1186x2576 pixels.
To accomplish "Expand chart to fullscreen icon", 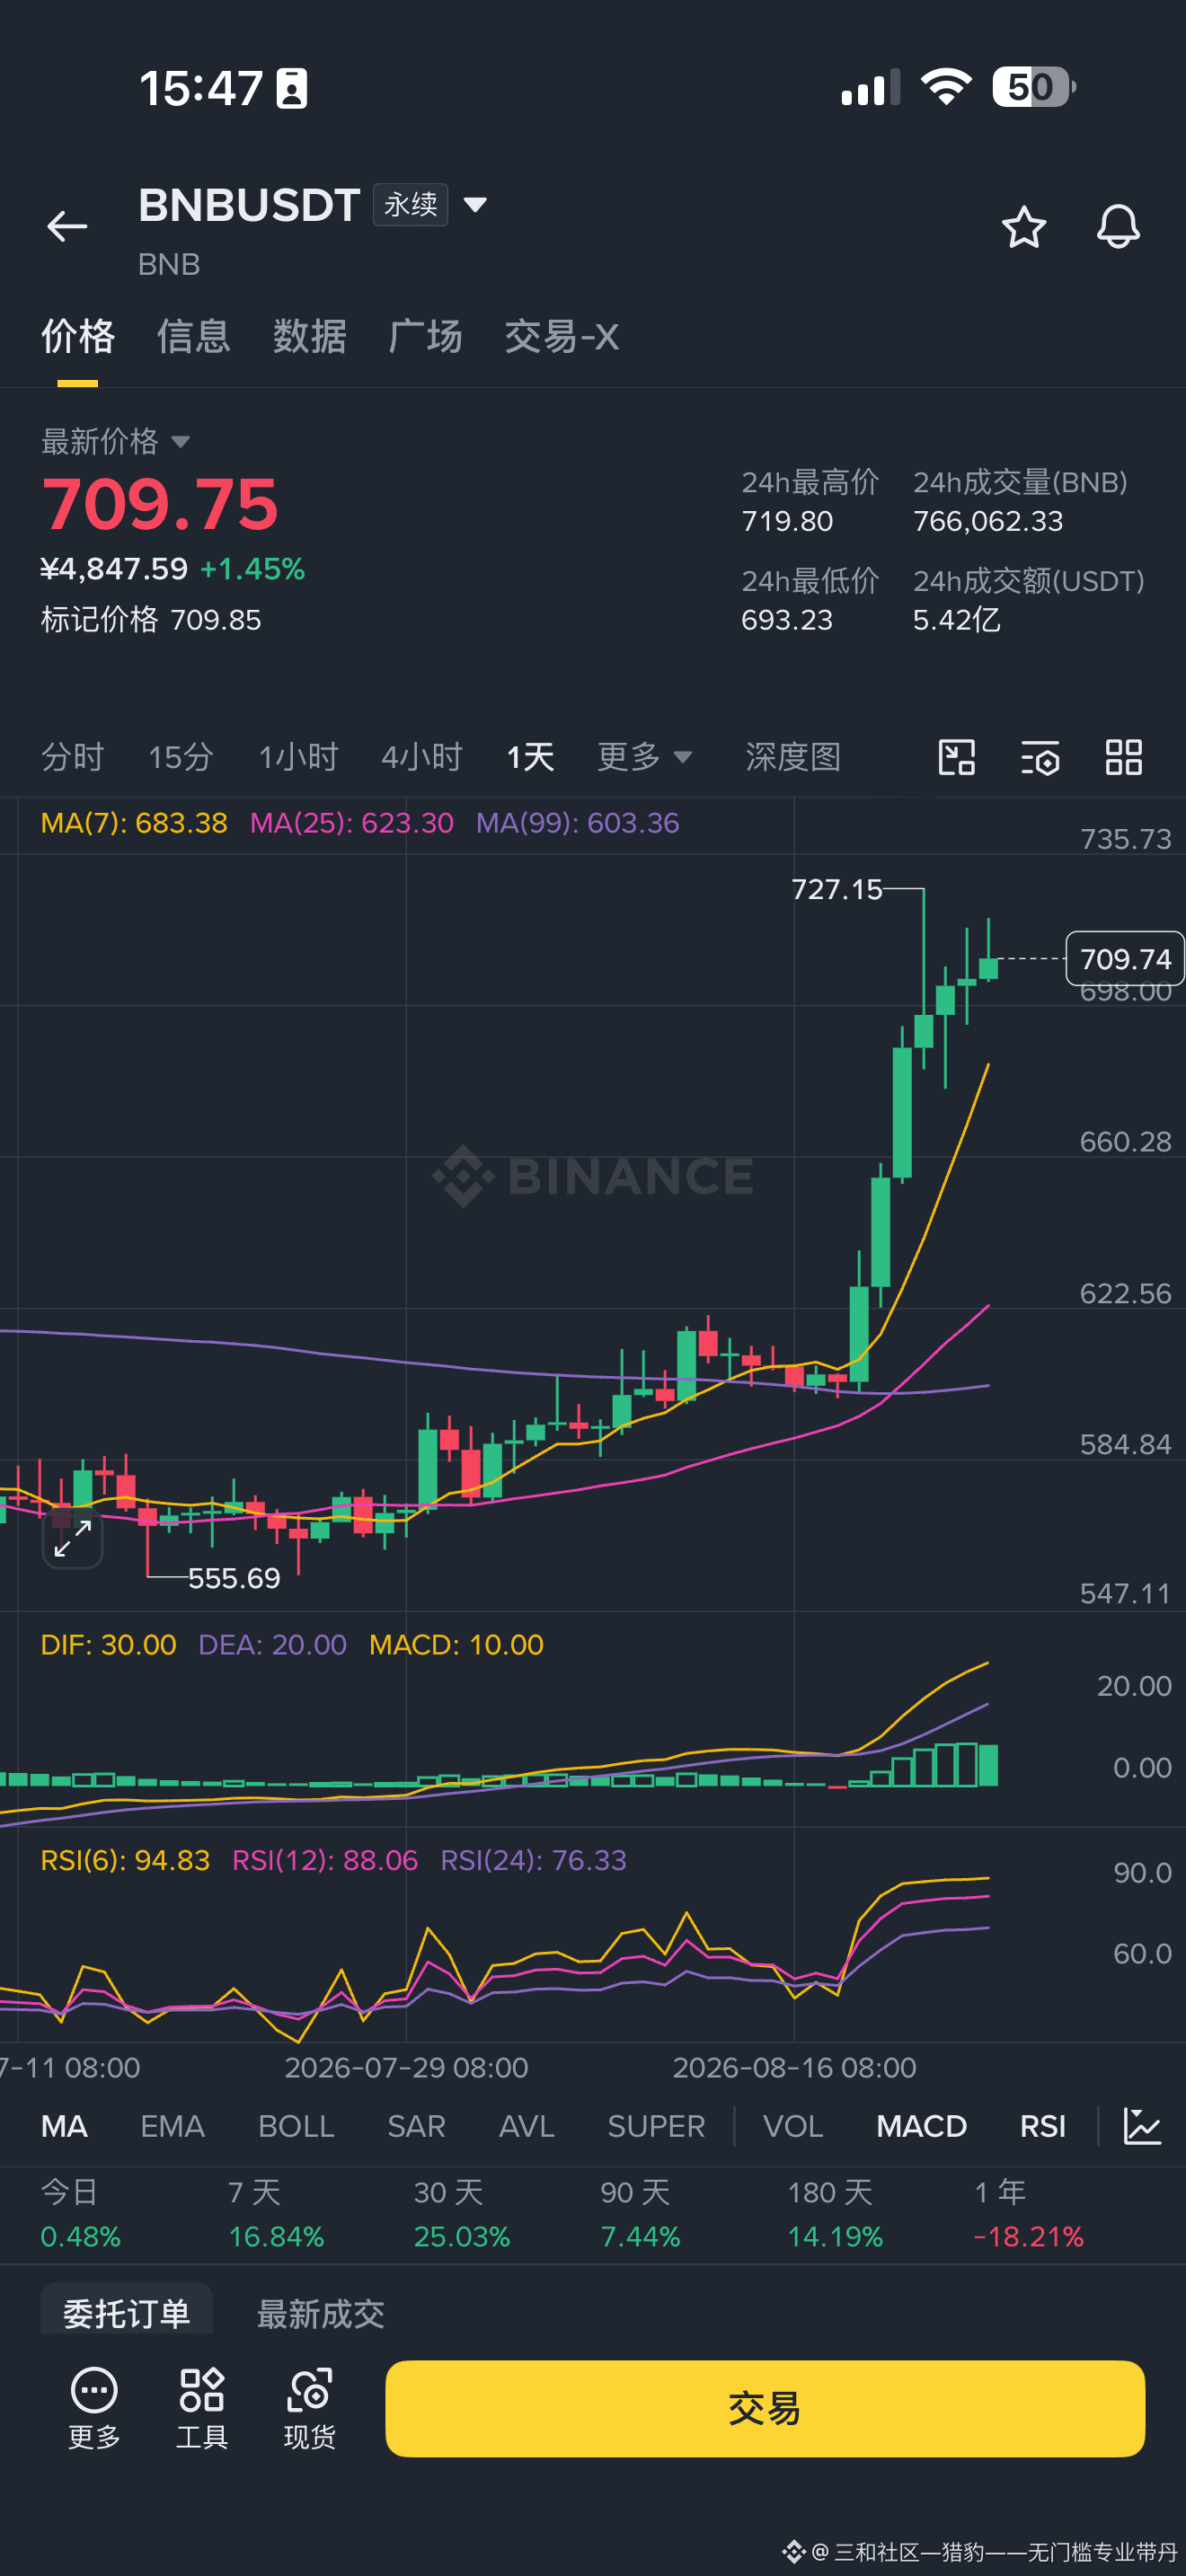I will (73, 1537).
